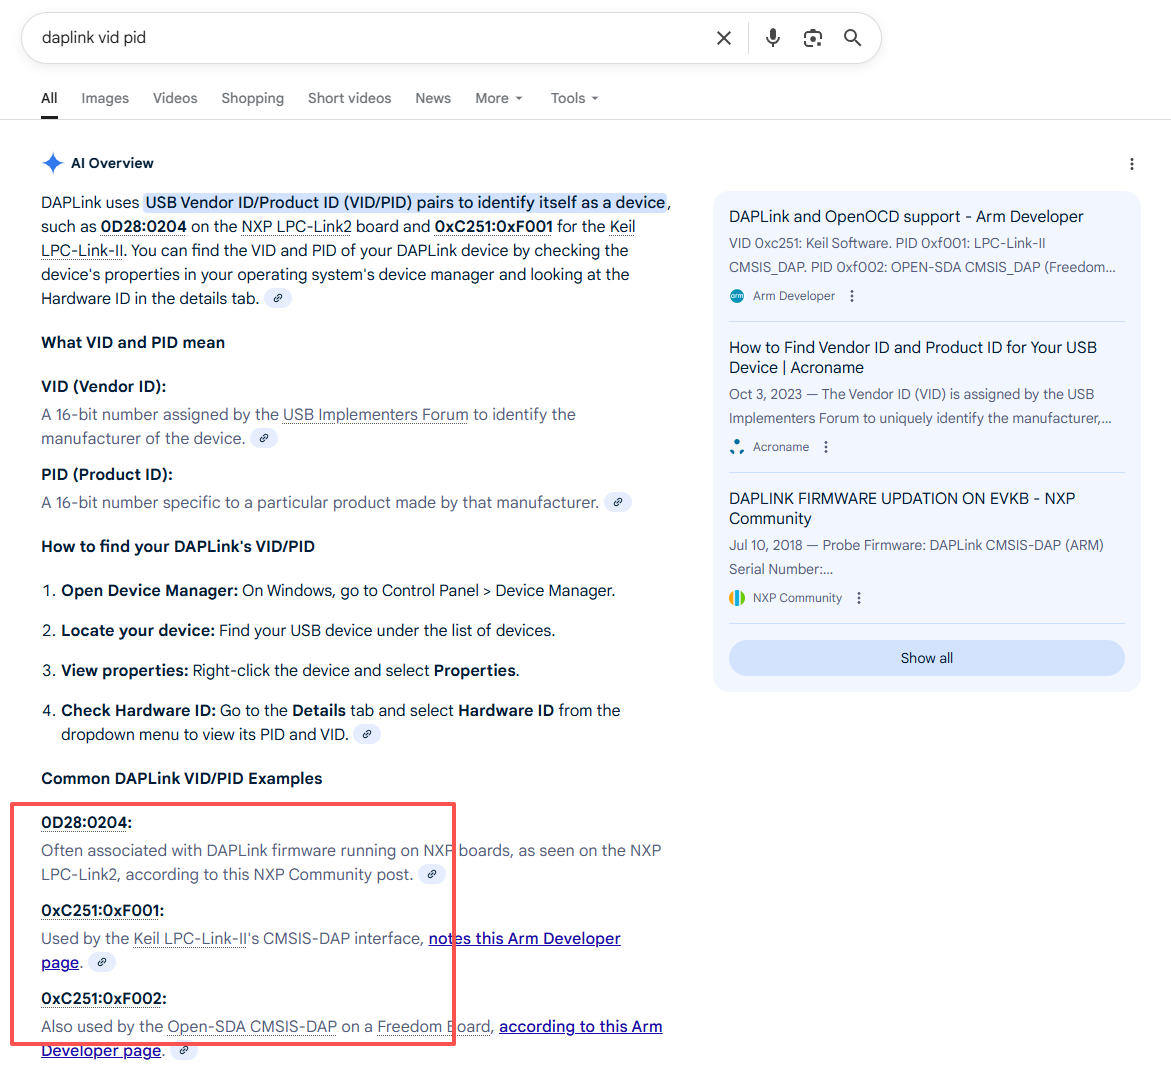The height and width of the screenshot is (1065, 1171).
Task: Click source link icon after Product ID description
Action: point(618,502)
